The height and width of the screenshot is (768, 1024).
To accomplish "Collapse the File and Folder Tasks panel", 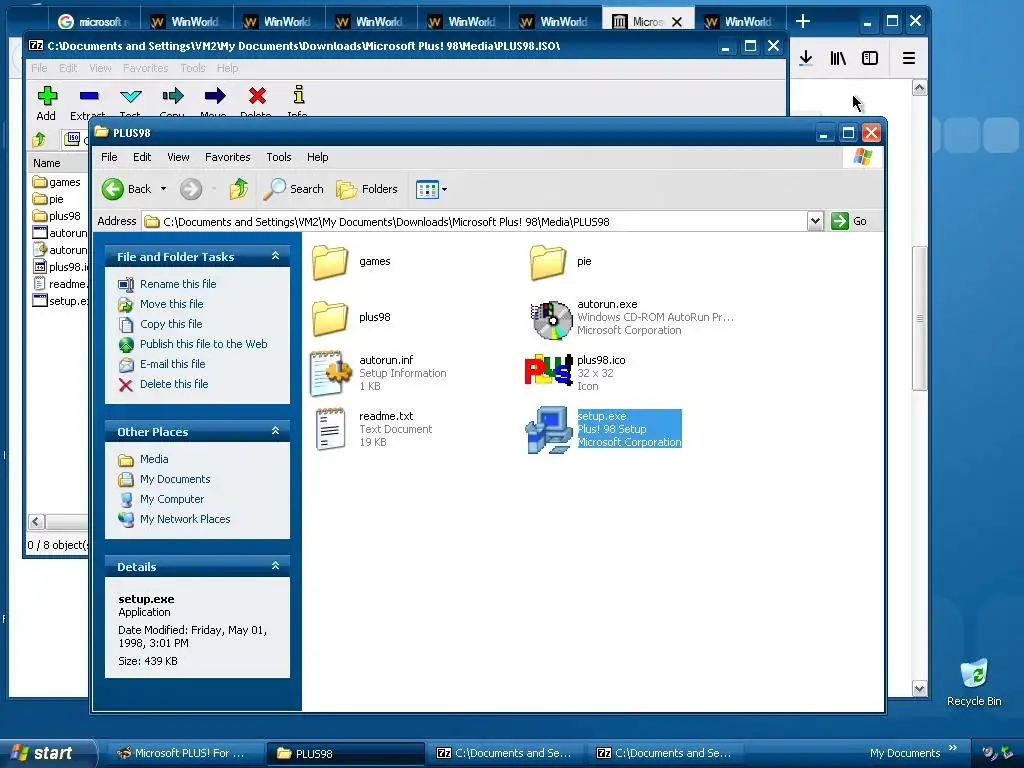I will point(276,256).
